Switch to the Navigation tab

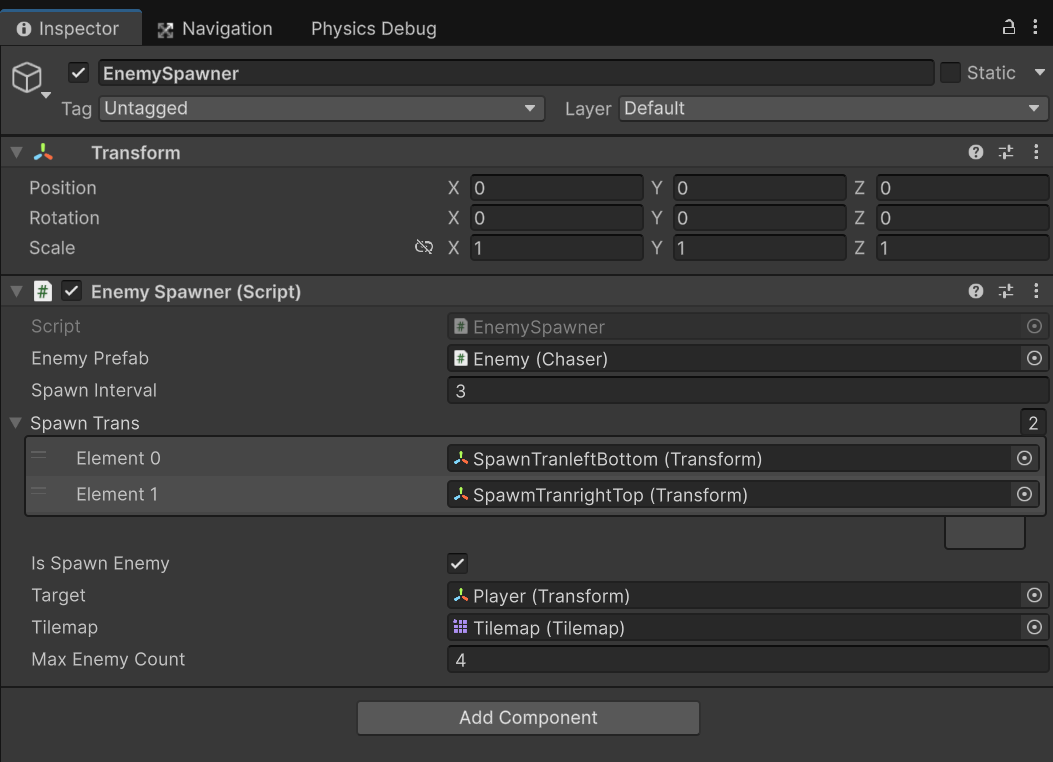point(215,28)
